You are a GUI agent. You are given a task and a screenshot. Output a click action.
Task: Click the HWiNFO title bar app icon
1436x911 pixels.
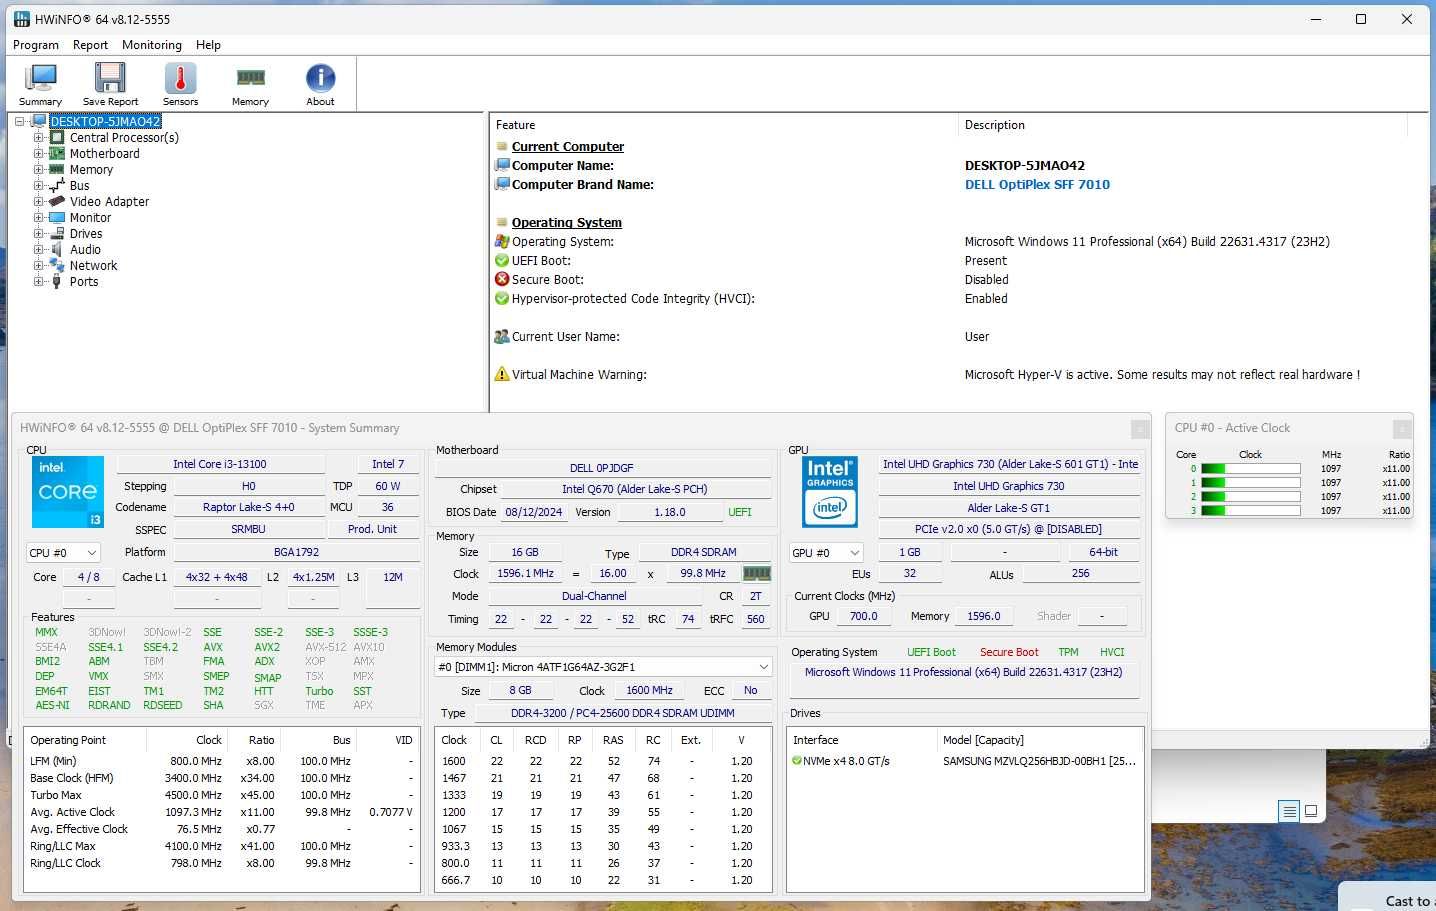pos(22,19)
